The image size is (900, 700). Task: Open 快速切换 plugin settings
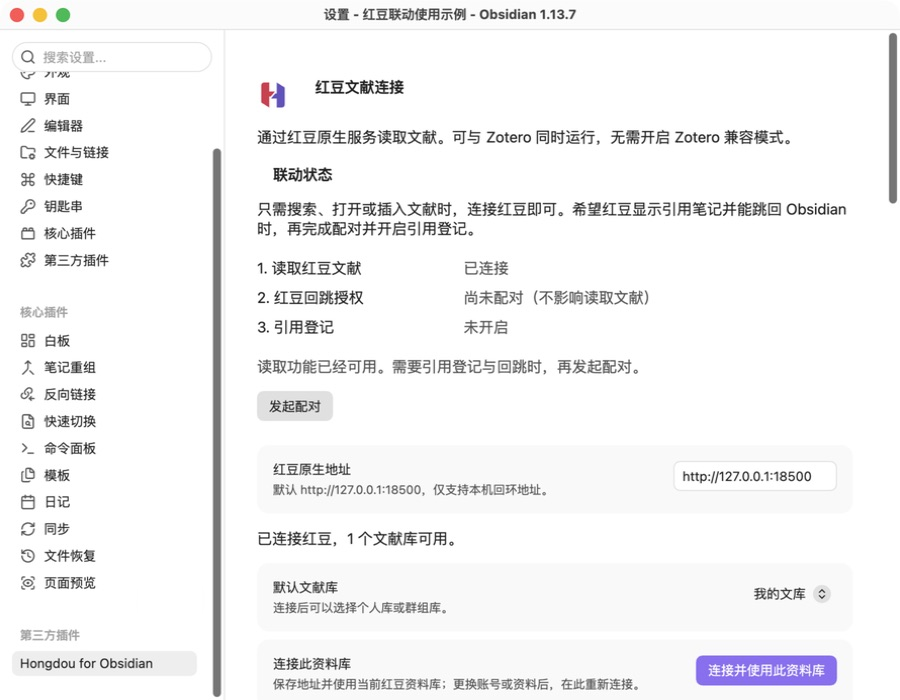[x=104, y=422]
